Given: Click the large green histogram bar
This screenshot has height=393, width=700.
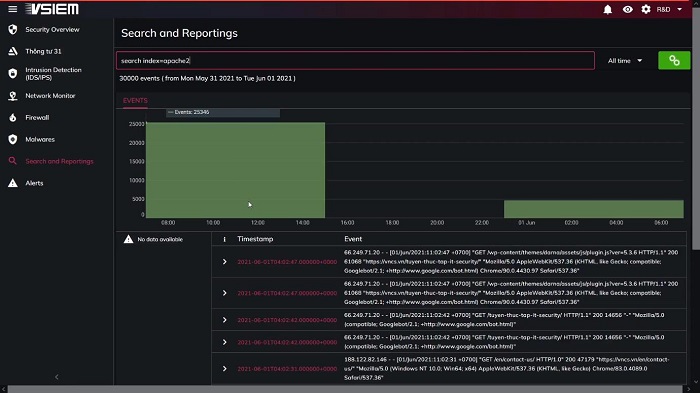Looking at the screenshot, I should point(236,170).
